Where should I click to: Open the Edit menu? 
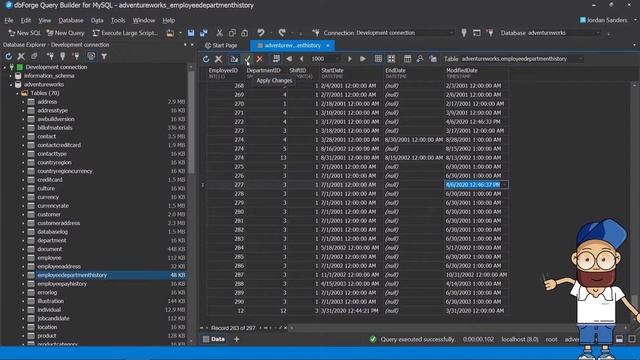[26, 20]
